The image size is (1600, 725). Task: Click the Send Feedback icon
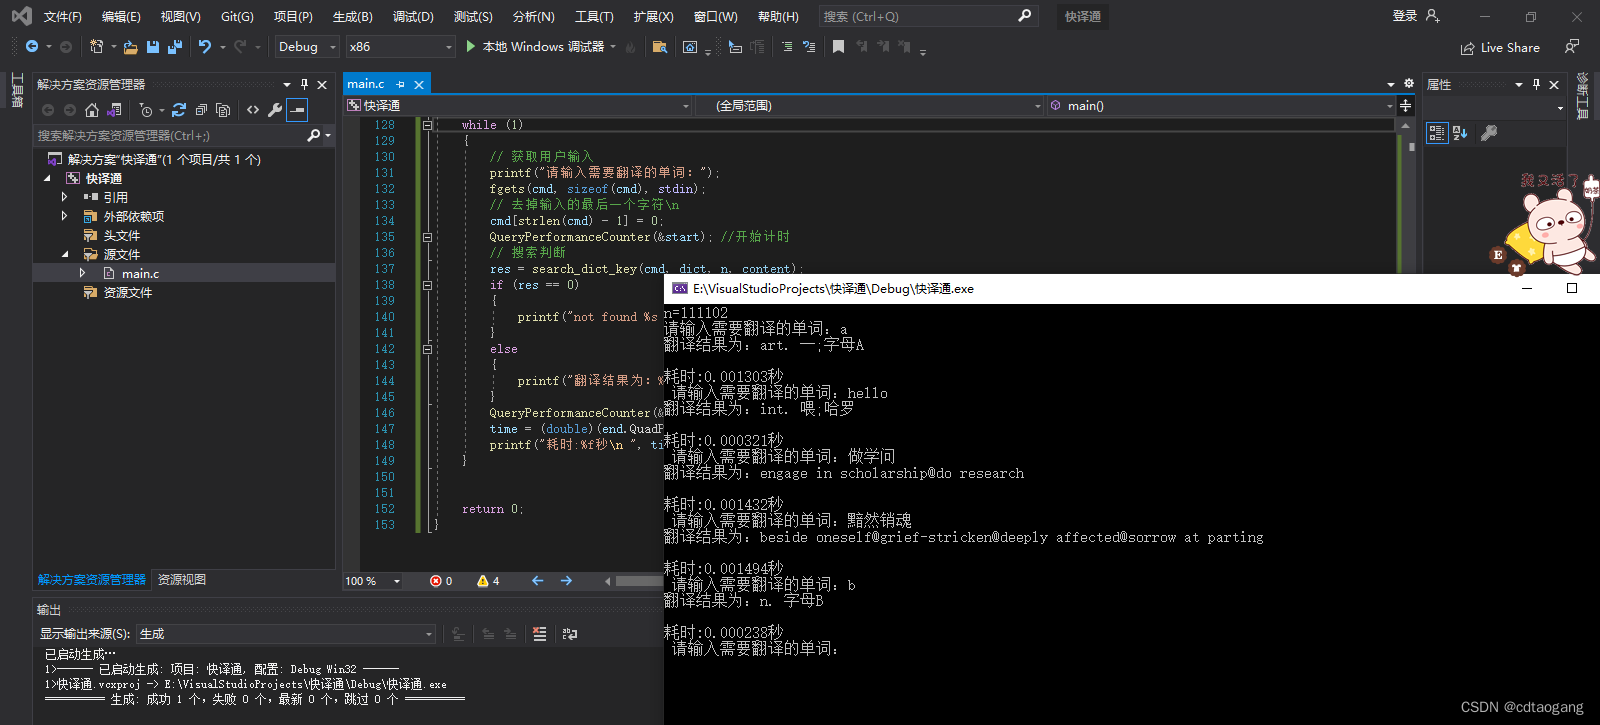(x=1572, y=47)
